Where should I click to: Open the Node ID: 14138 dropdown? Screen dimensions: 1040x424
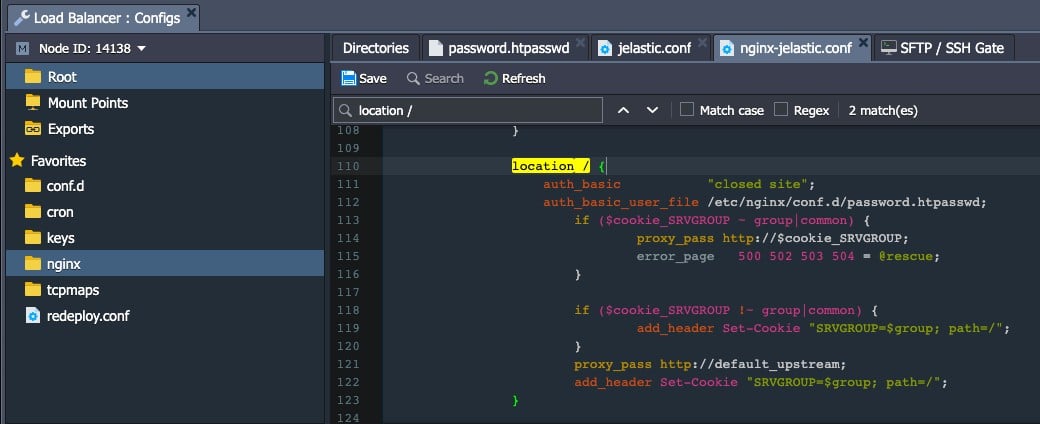(x=92, y=48)
